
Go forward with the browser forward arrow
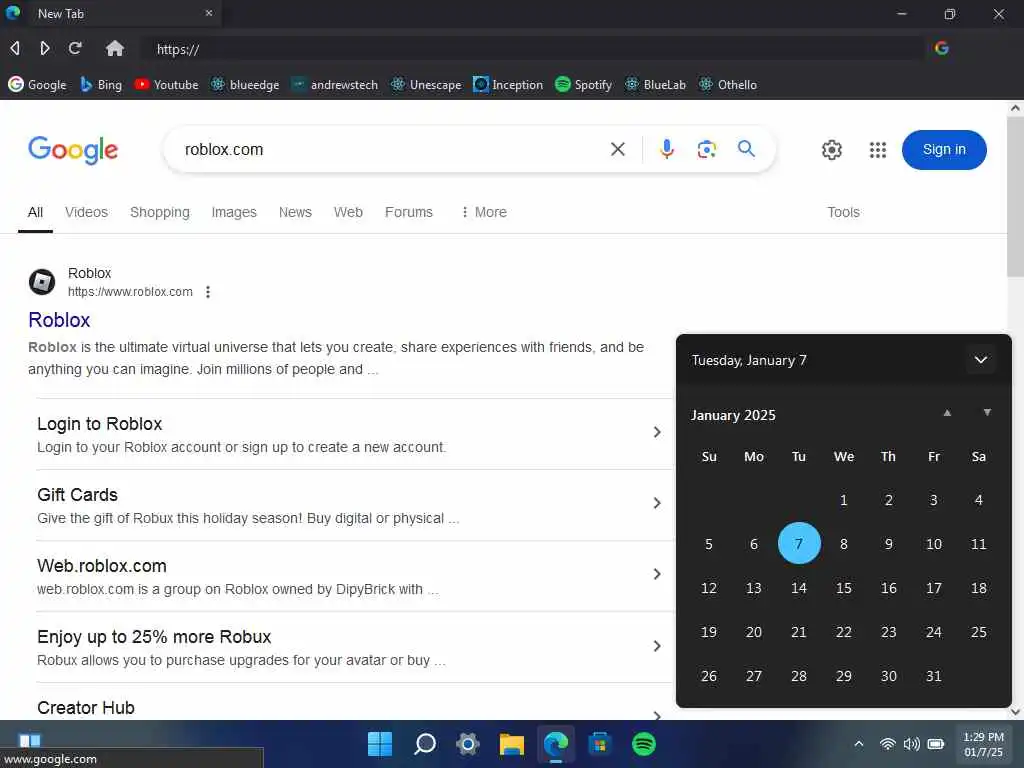coord(44,48)
